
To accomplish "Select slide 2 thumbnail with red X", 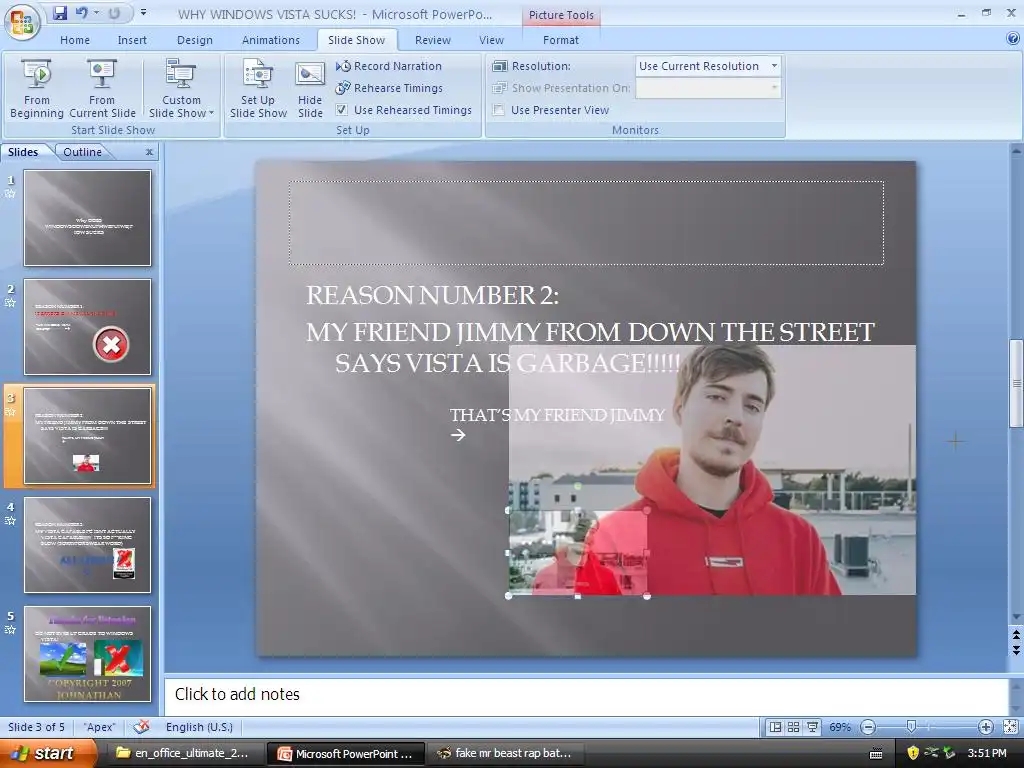I will click(88, 327).
